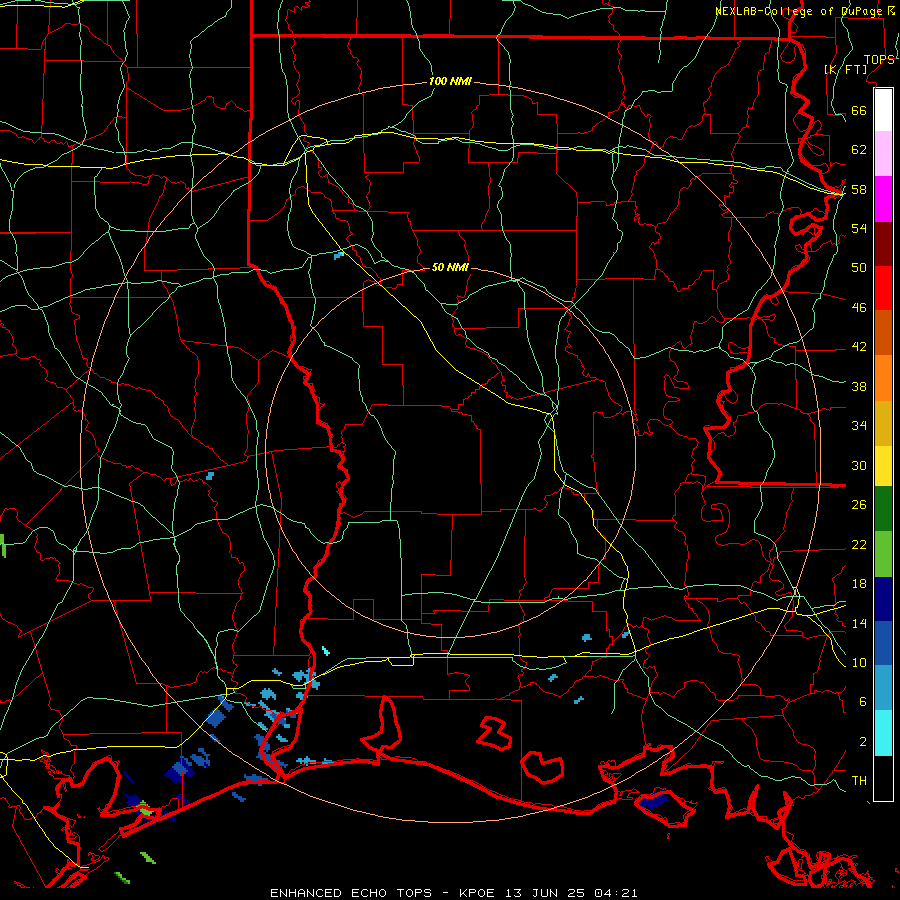Click the light pink swatch near 62
This screenshot has width=900, height=900.
(883, 154)
